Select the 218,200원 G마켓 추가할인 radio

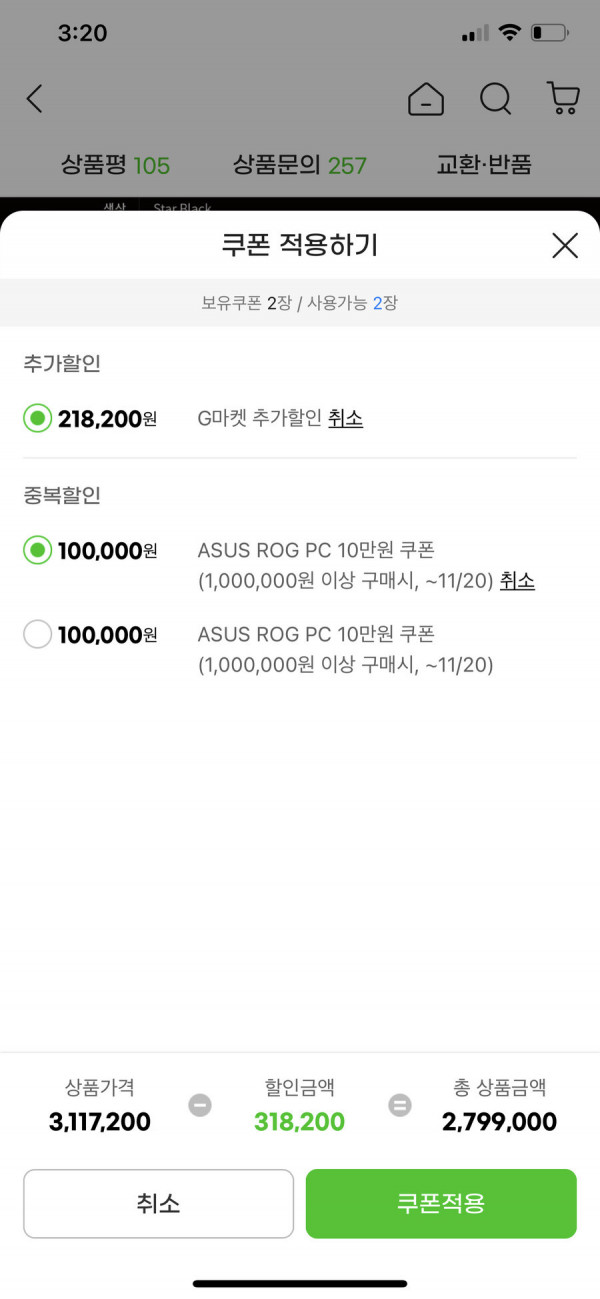[37, 418]
